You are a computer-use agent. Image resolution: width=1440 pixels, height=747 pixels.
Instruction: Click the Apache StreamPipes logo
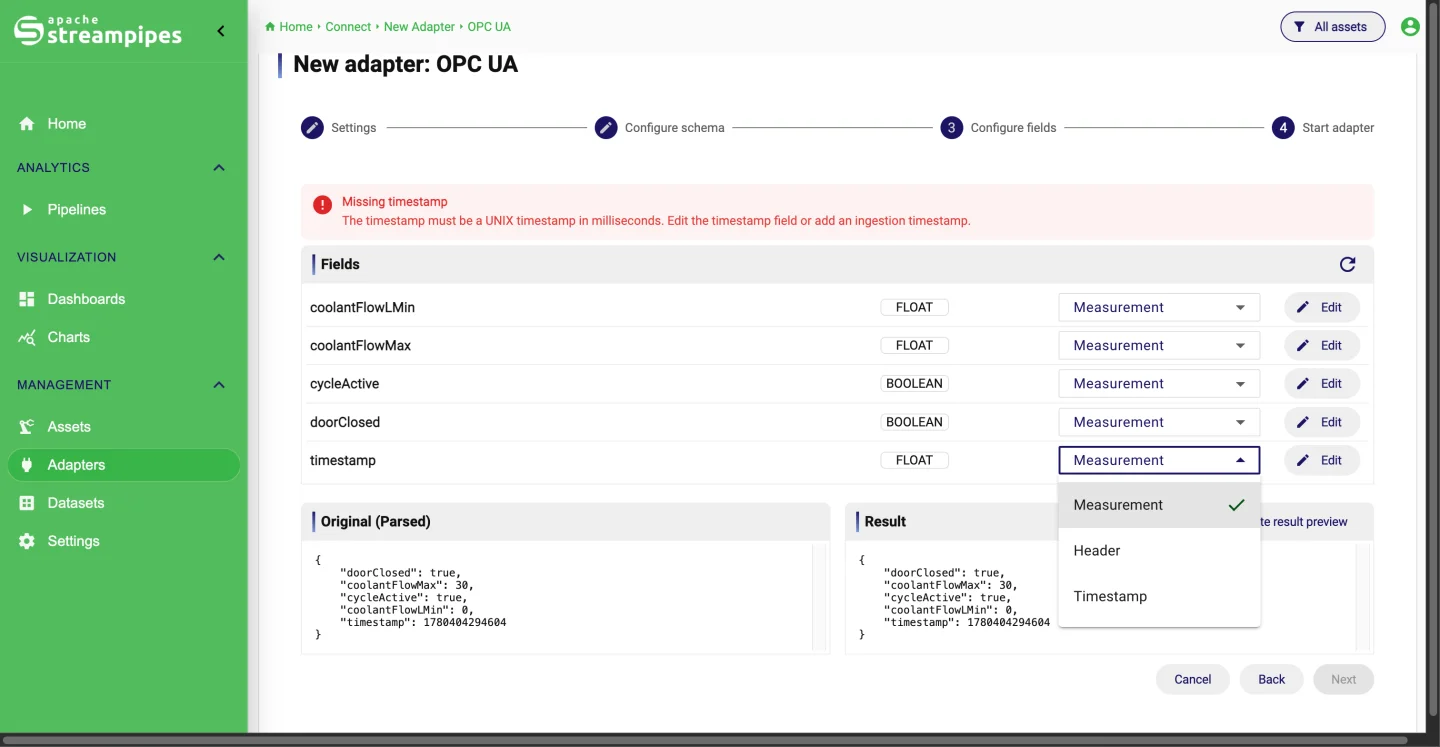[98, 30]
